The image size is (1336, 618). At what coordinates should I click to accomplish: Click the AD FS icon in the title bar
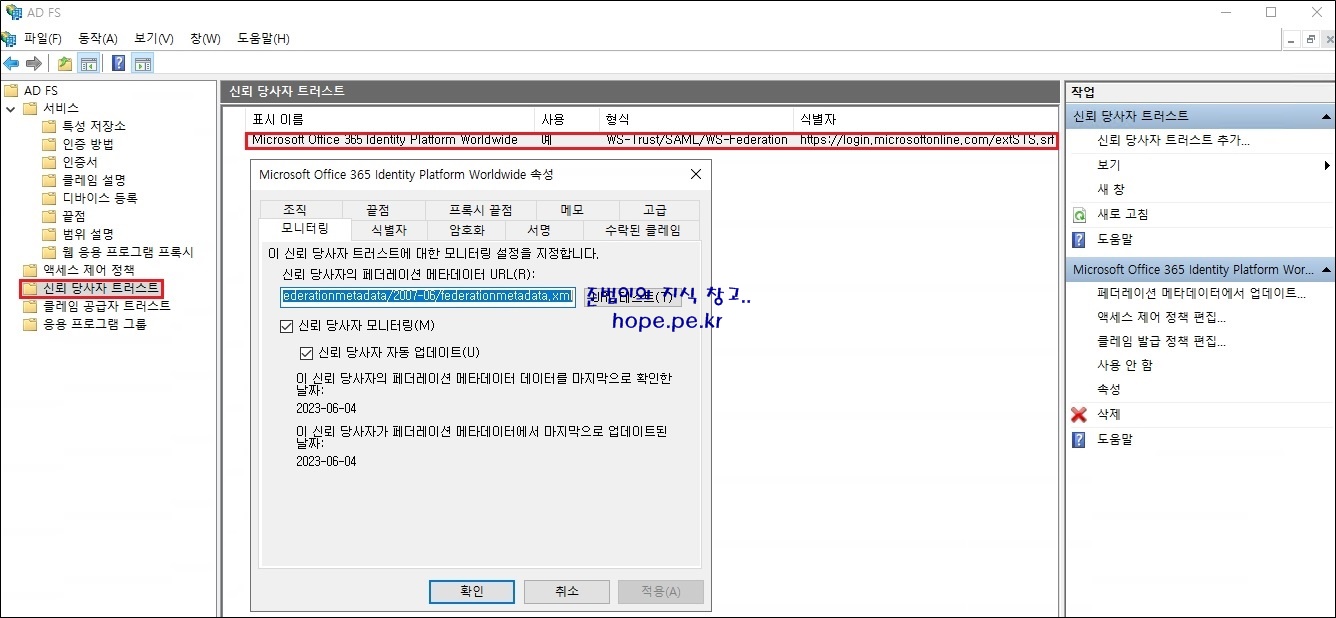click(12, 12)
